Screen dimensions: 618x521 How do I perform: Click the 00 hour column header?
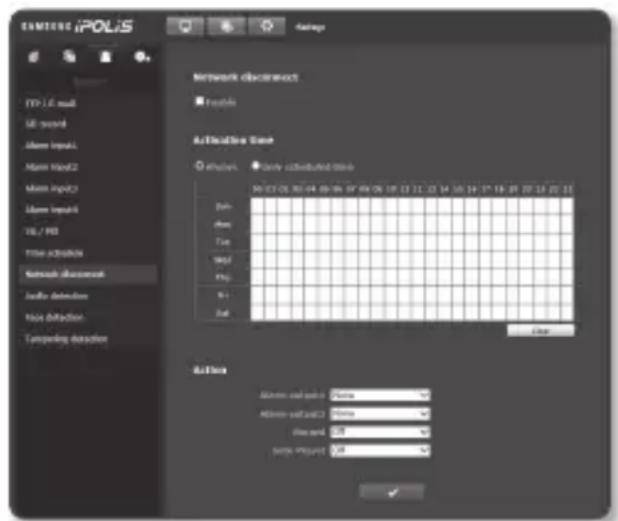[x=257, y=190]
